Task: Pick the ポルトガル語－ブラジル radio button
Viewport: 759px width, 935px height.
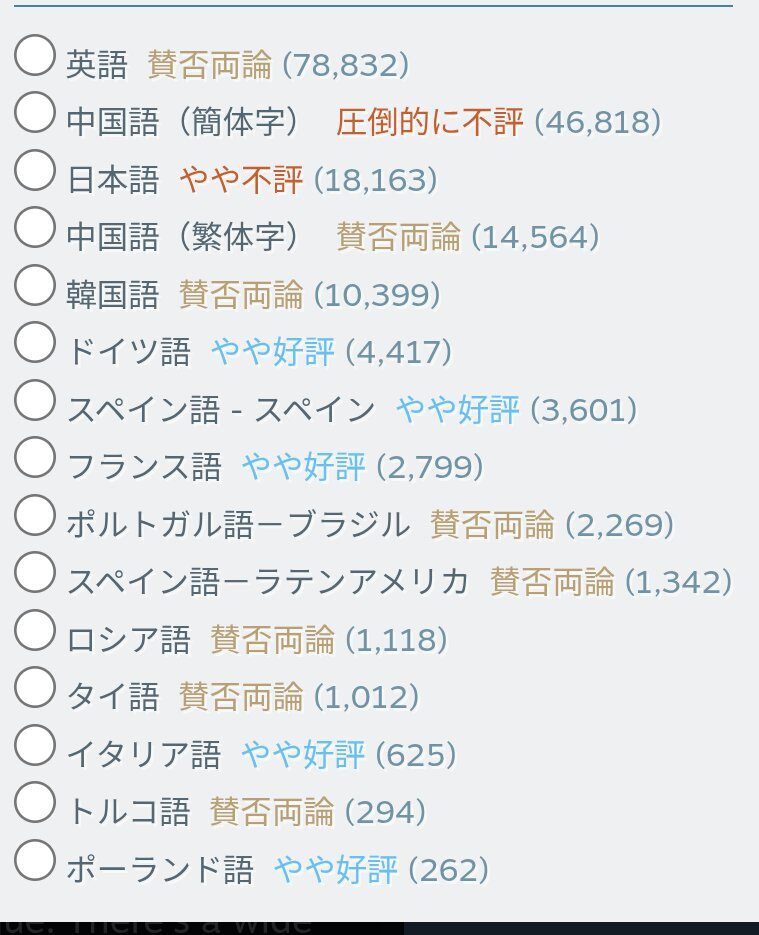Action: 35,515
